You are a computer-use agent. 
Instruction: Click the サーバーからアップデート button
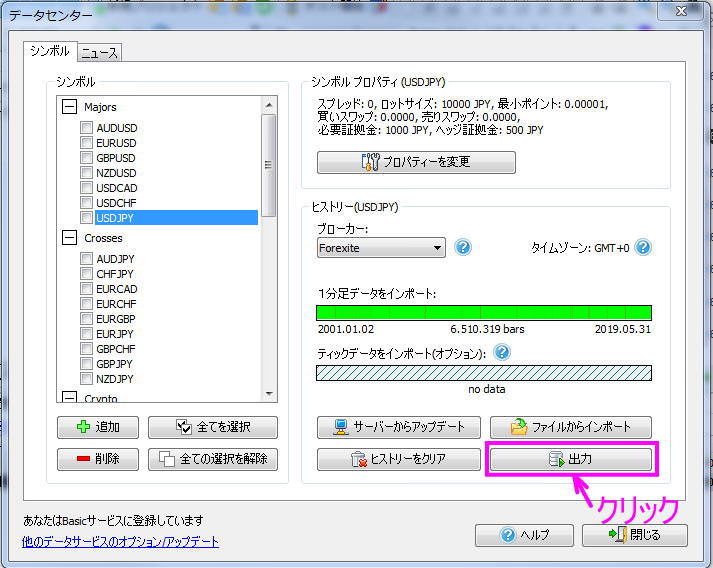click(399, 427)
